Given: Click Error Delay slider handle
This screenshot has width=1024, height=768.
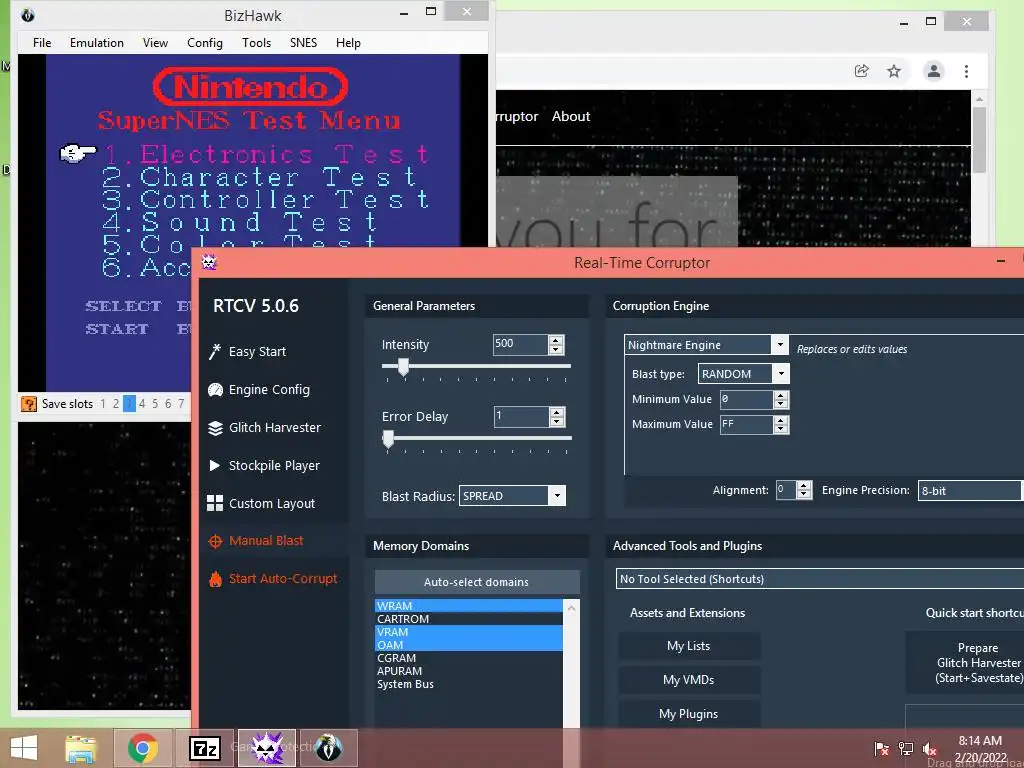Looking at the screenshot, I should (388, 439).
